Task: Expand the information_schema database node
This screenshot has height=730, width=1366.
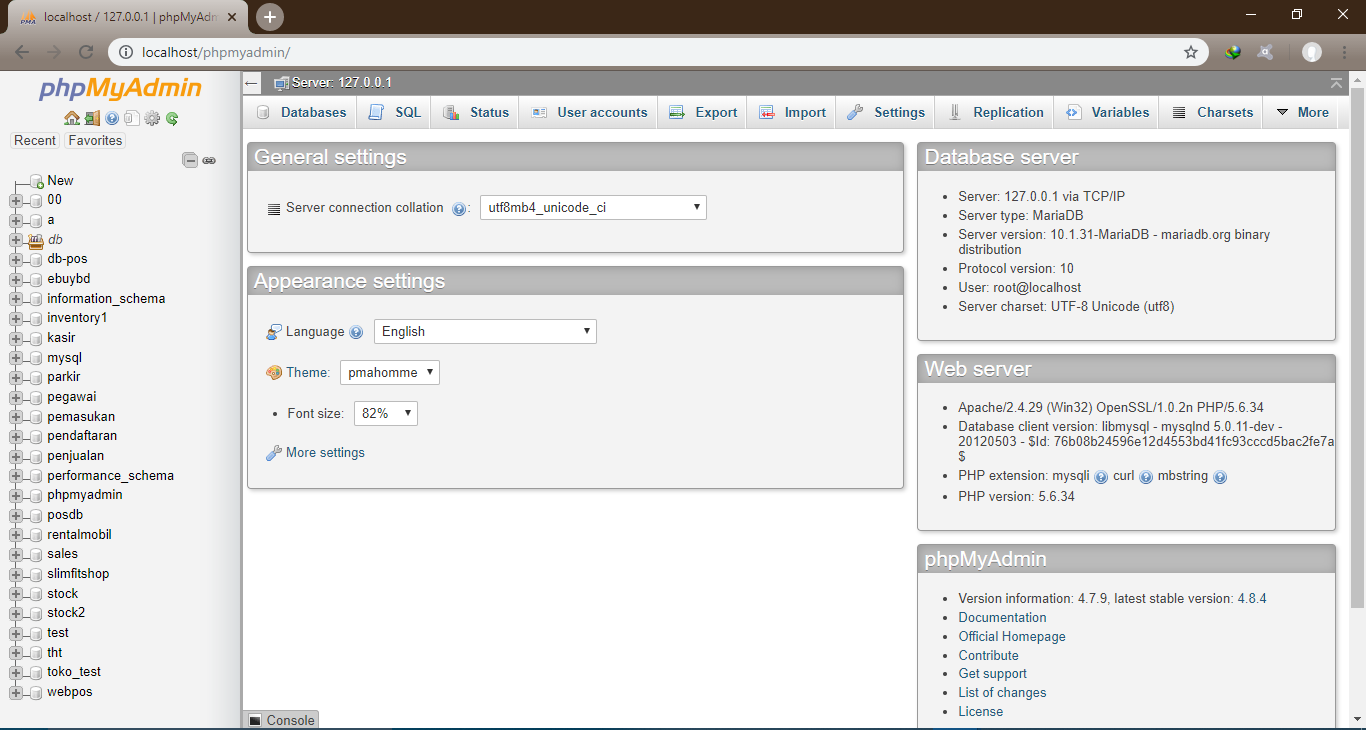Action: click(15, 299)
